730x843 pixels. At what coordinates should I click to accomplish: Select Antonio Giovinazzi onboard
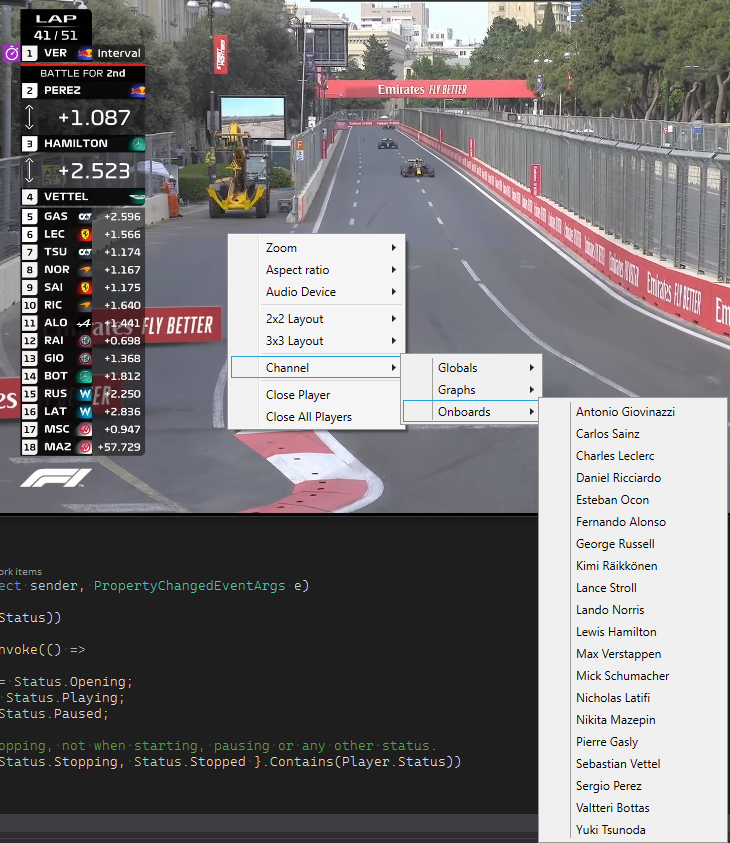[633, 412]
